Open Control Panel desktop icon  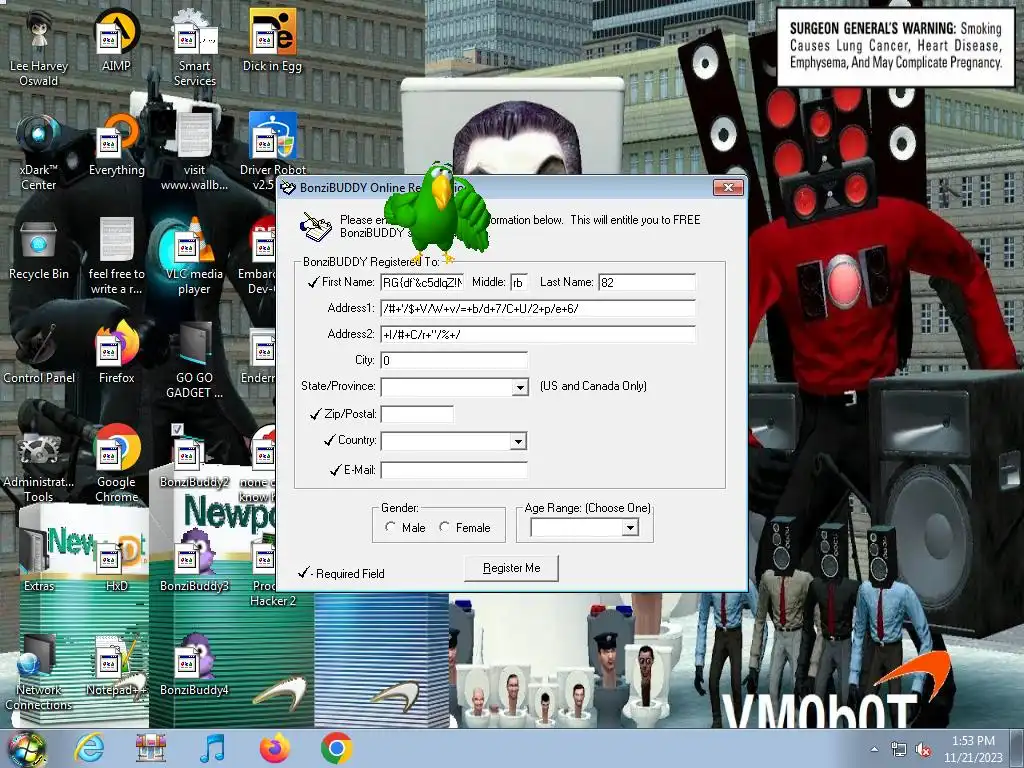[x=38, y=353]
